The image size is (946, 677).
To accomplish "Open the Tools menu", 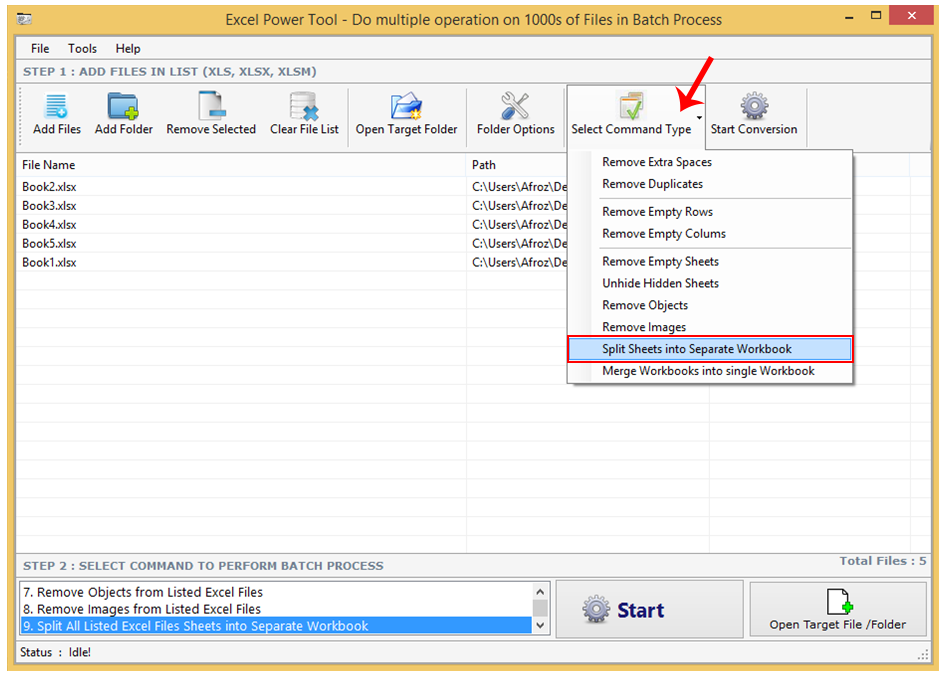I will [82, 48].
